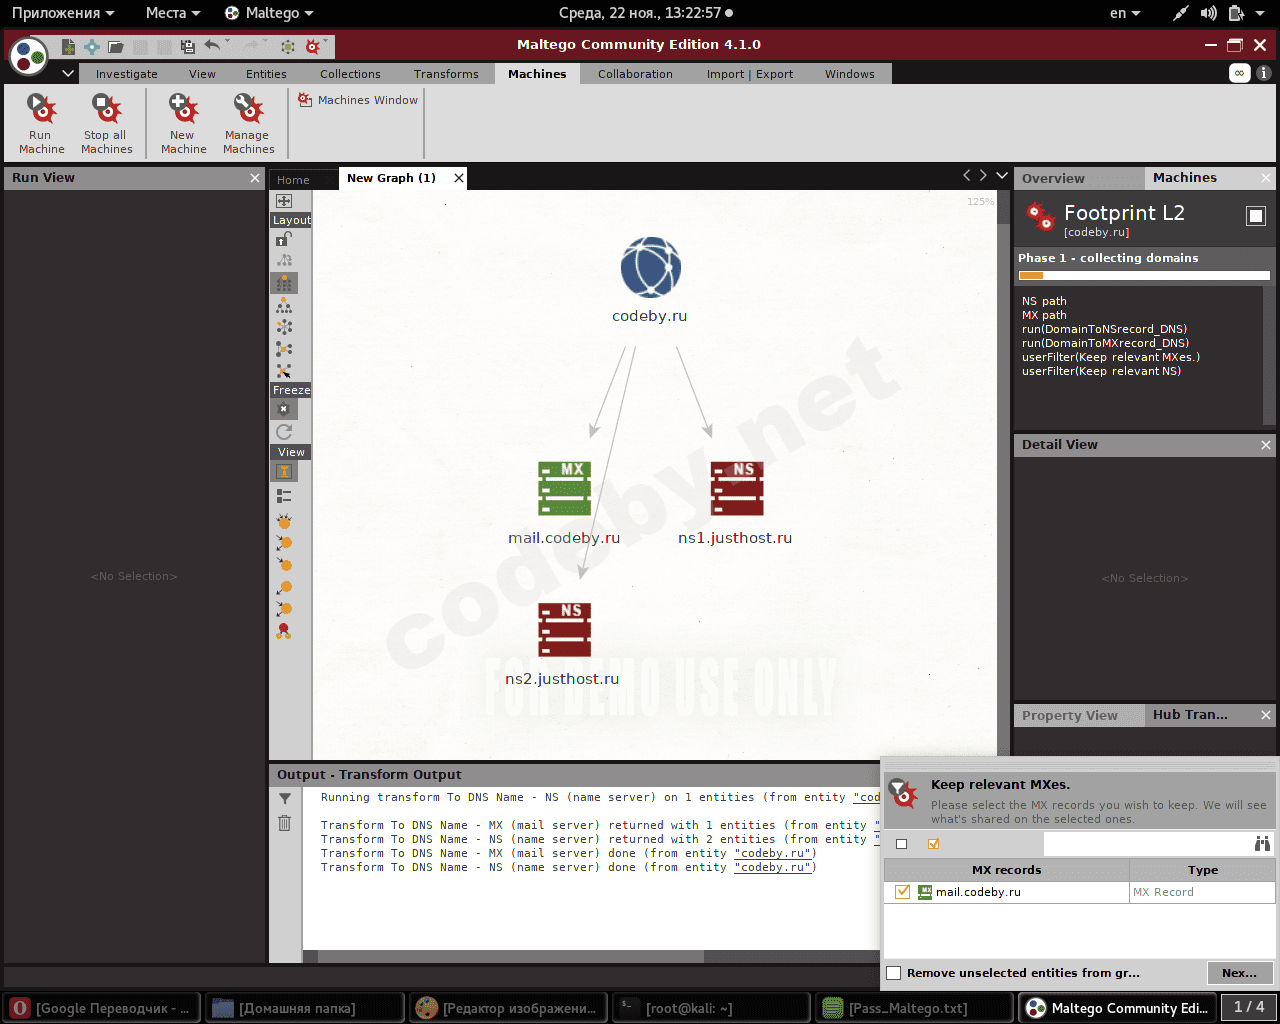1280x1024 pixels.
Task: Click the undo arrow in quick toolbar
Action: point(211,45)
